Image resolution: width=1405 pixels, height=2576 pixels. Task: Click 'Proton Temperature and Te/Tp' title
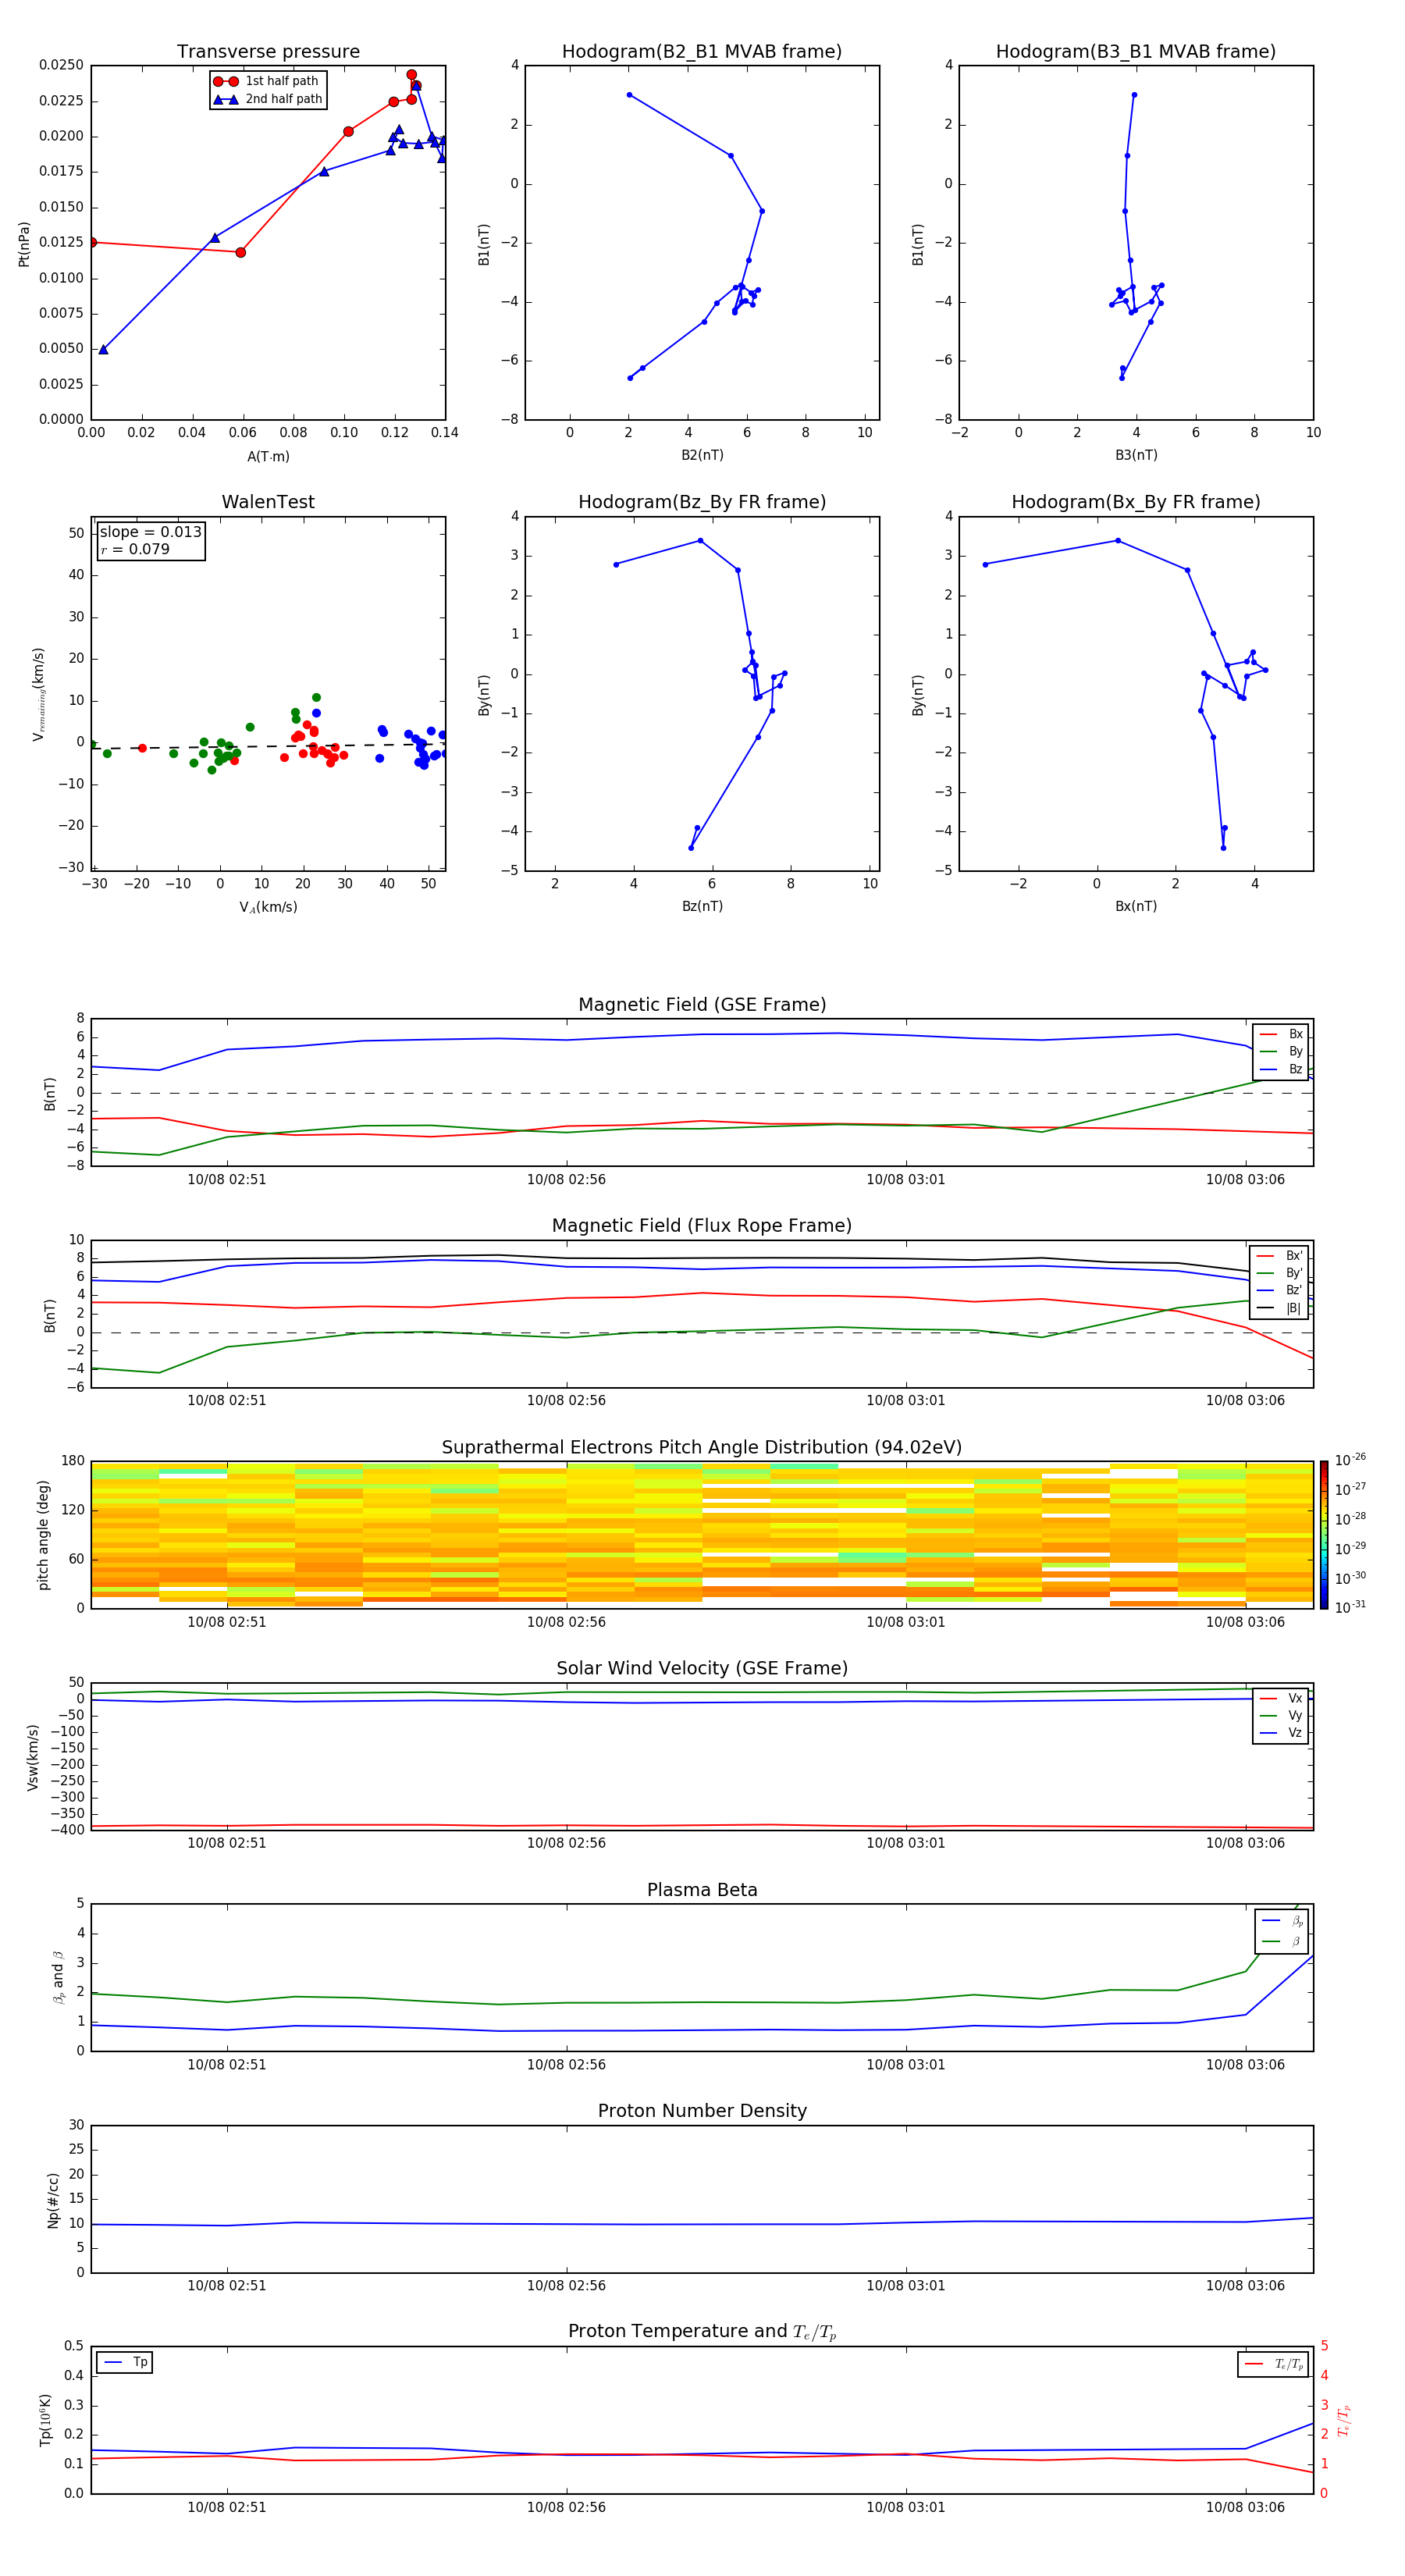(702, 2332)
